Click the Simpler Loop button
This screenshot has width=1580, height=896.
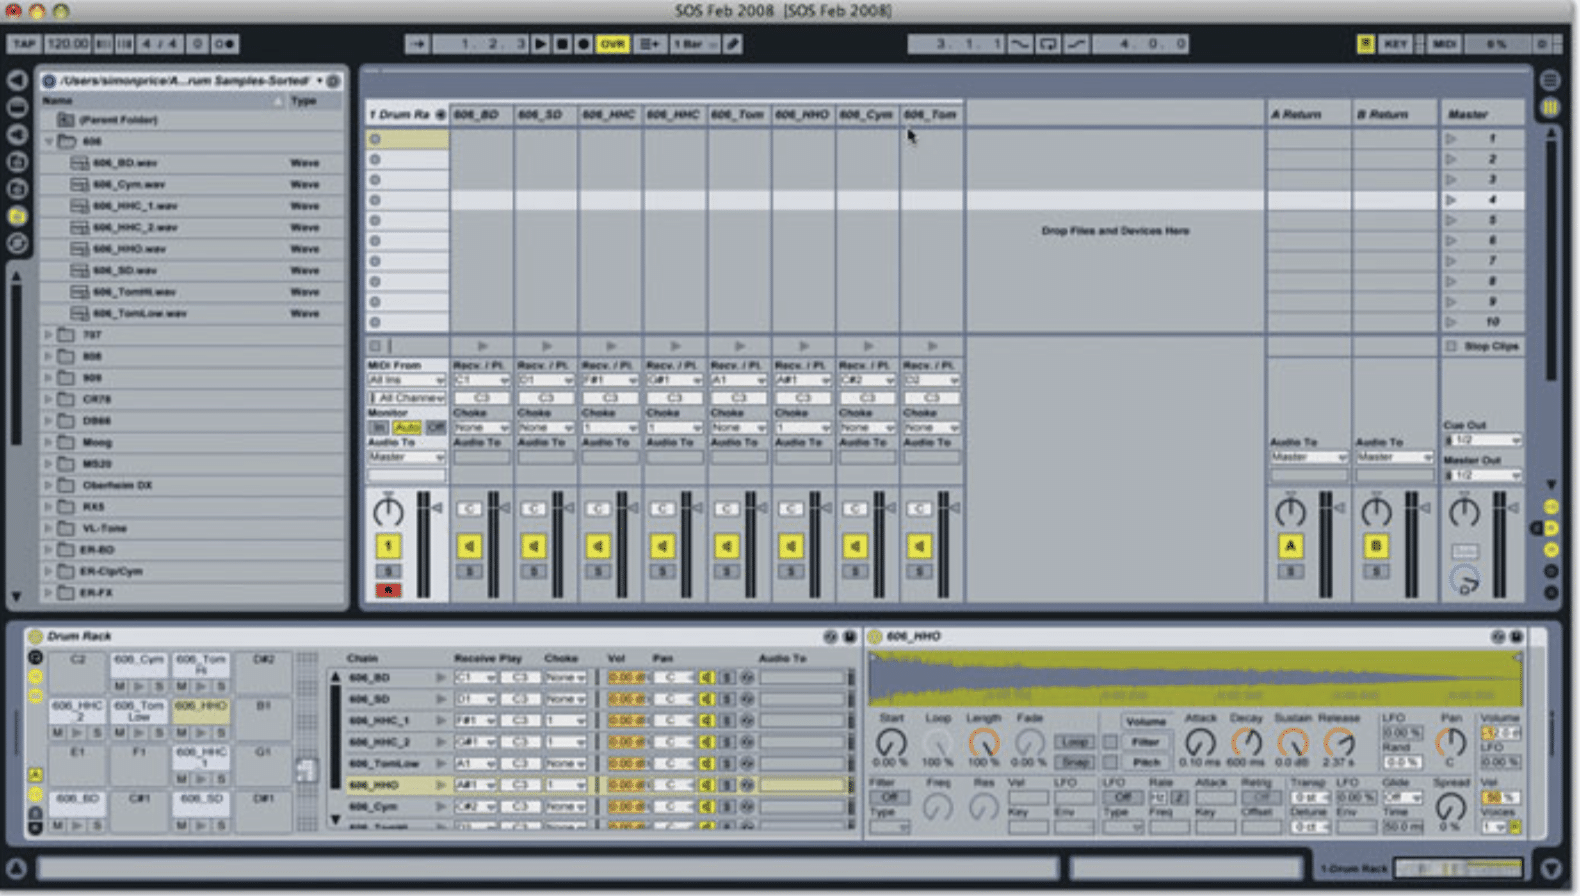(x=1074, y=742)
